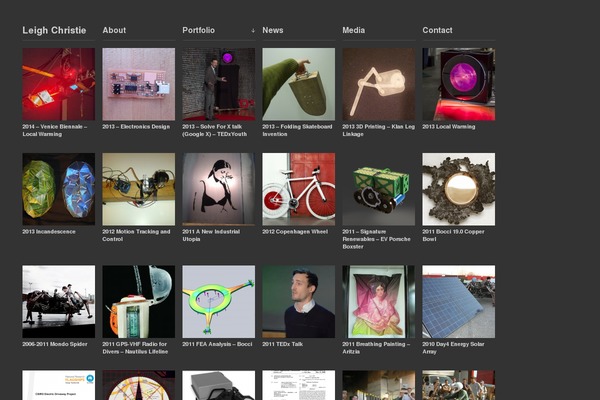Screen dimensions: 600x400
Task: Expand the Portfolio dropdown arrow
Action: pyautogui.click(x=253, y=31)
